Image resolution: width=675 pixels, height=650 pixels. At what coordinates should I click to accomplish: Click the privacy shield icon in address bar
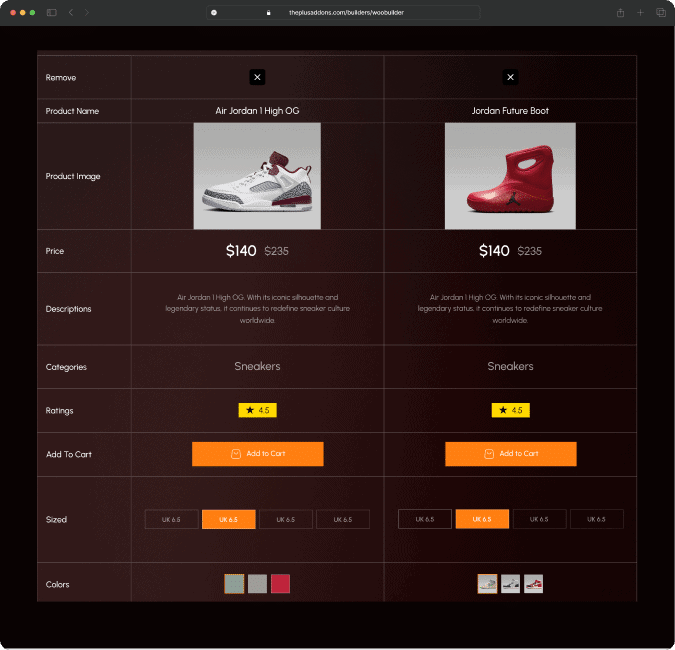(x=214, y=12)
